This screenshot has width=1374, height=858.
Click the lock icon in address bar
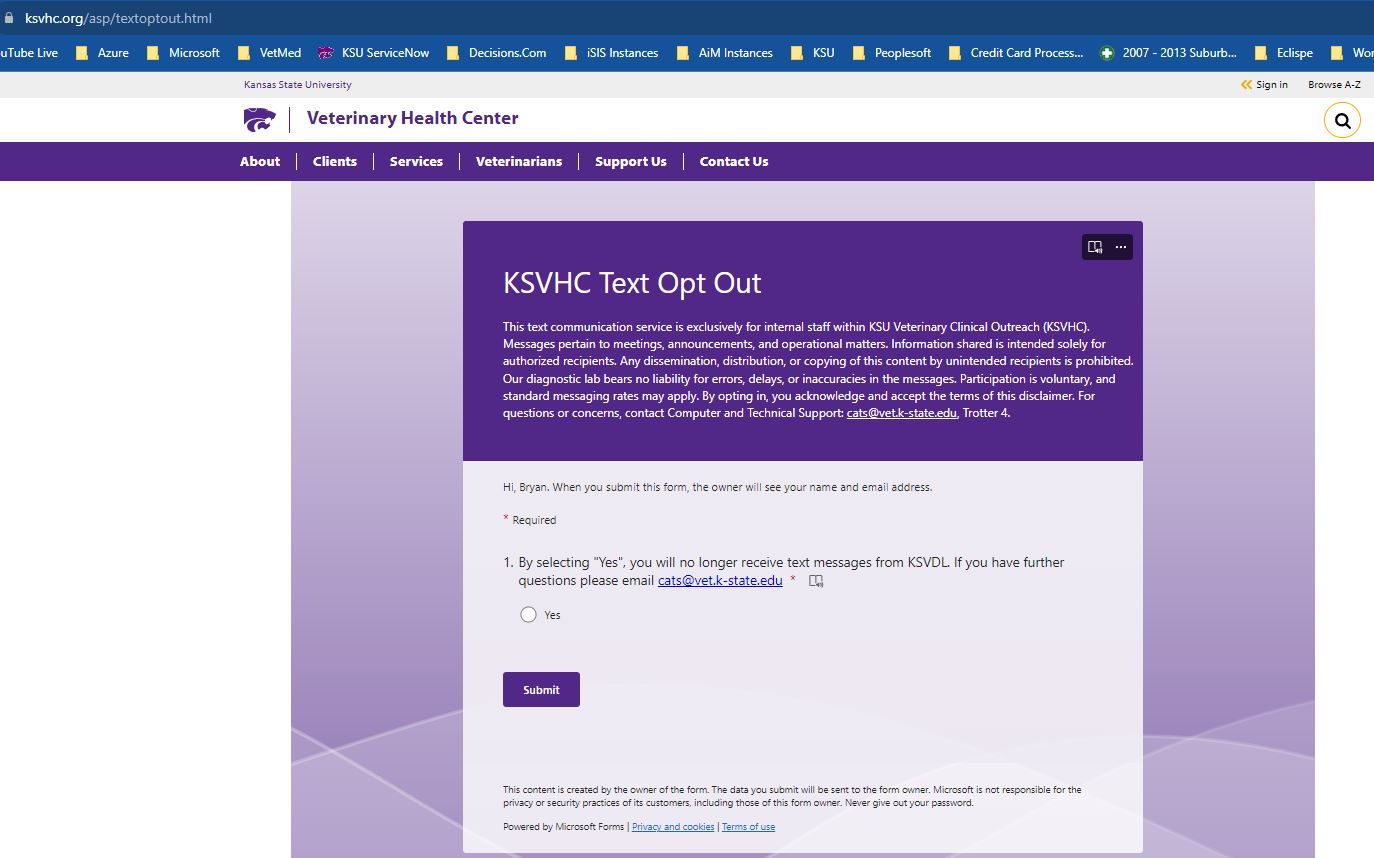click(x=10, y=18)
